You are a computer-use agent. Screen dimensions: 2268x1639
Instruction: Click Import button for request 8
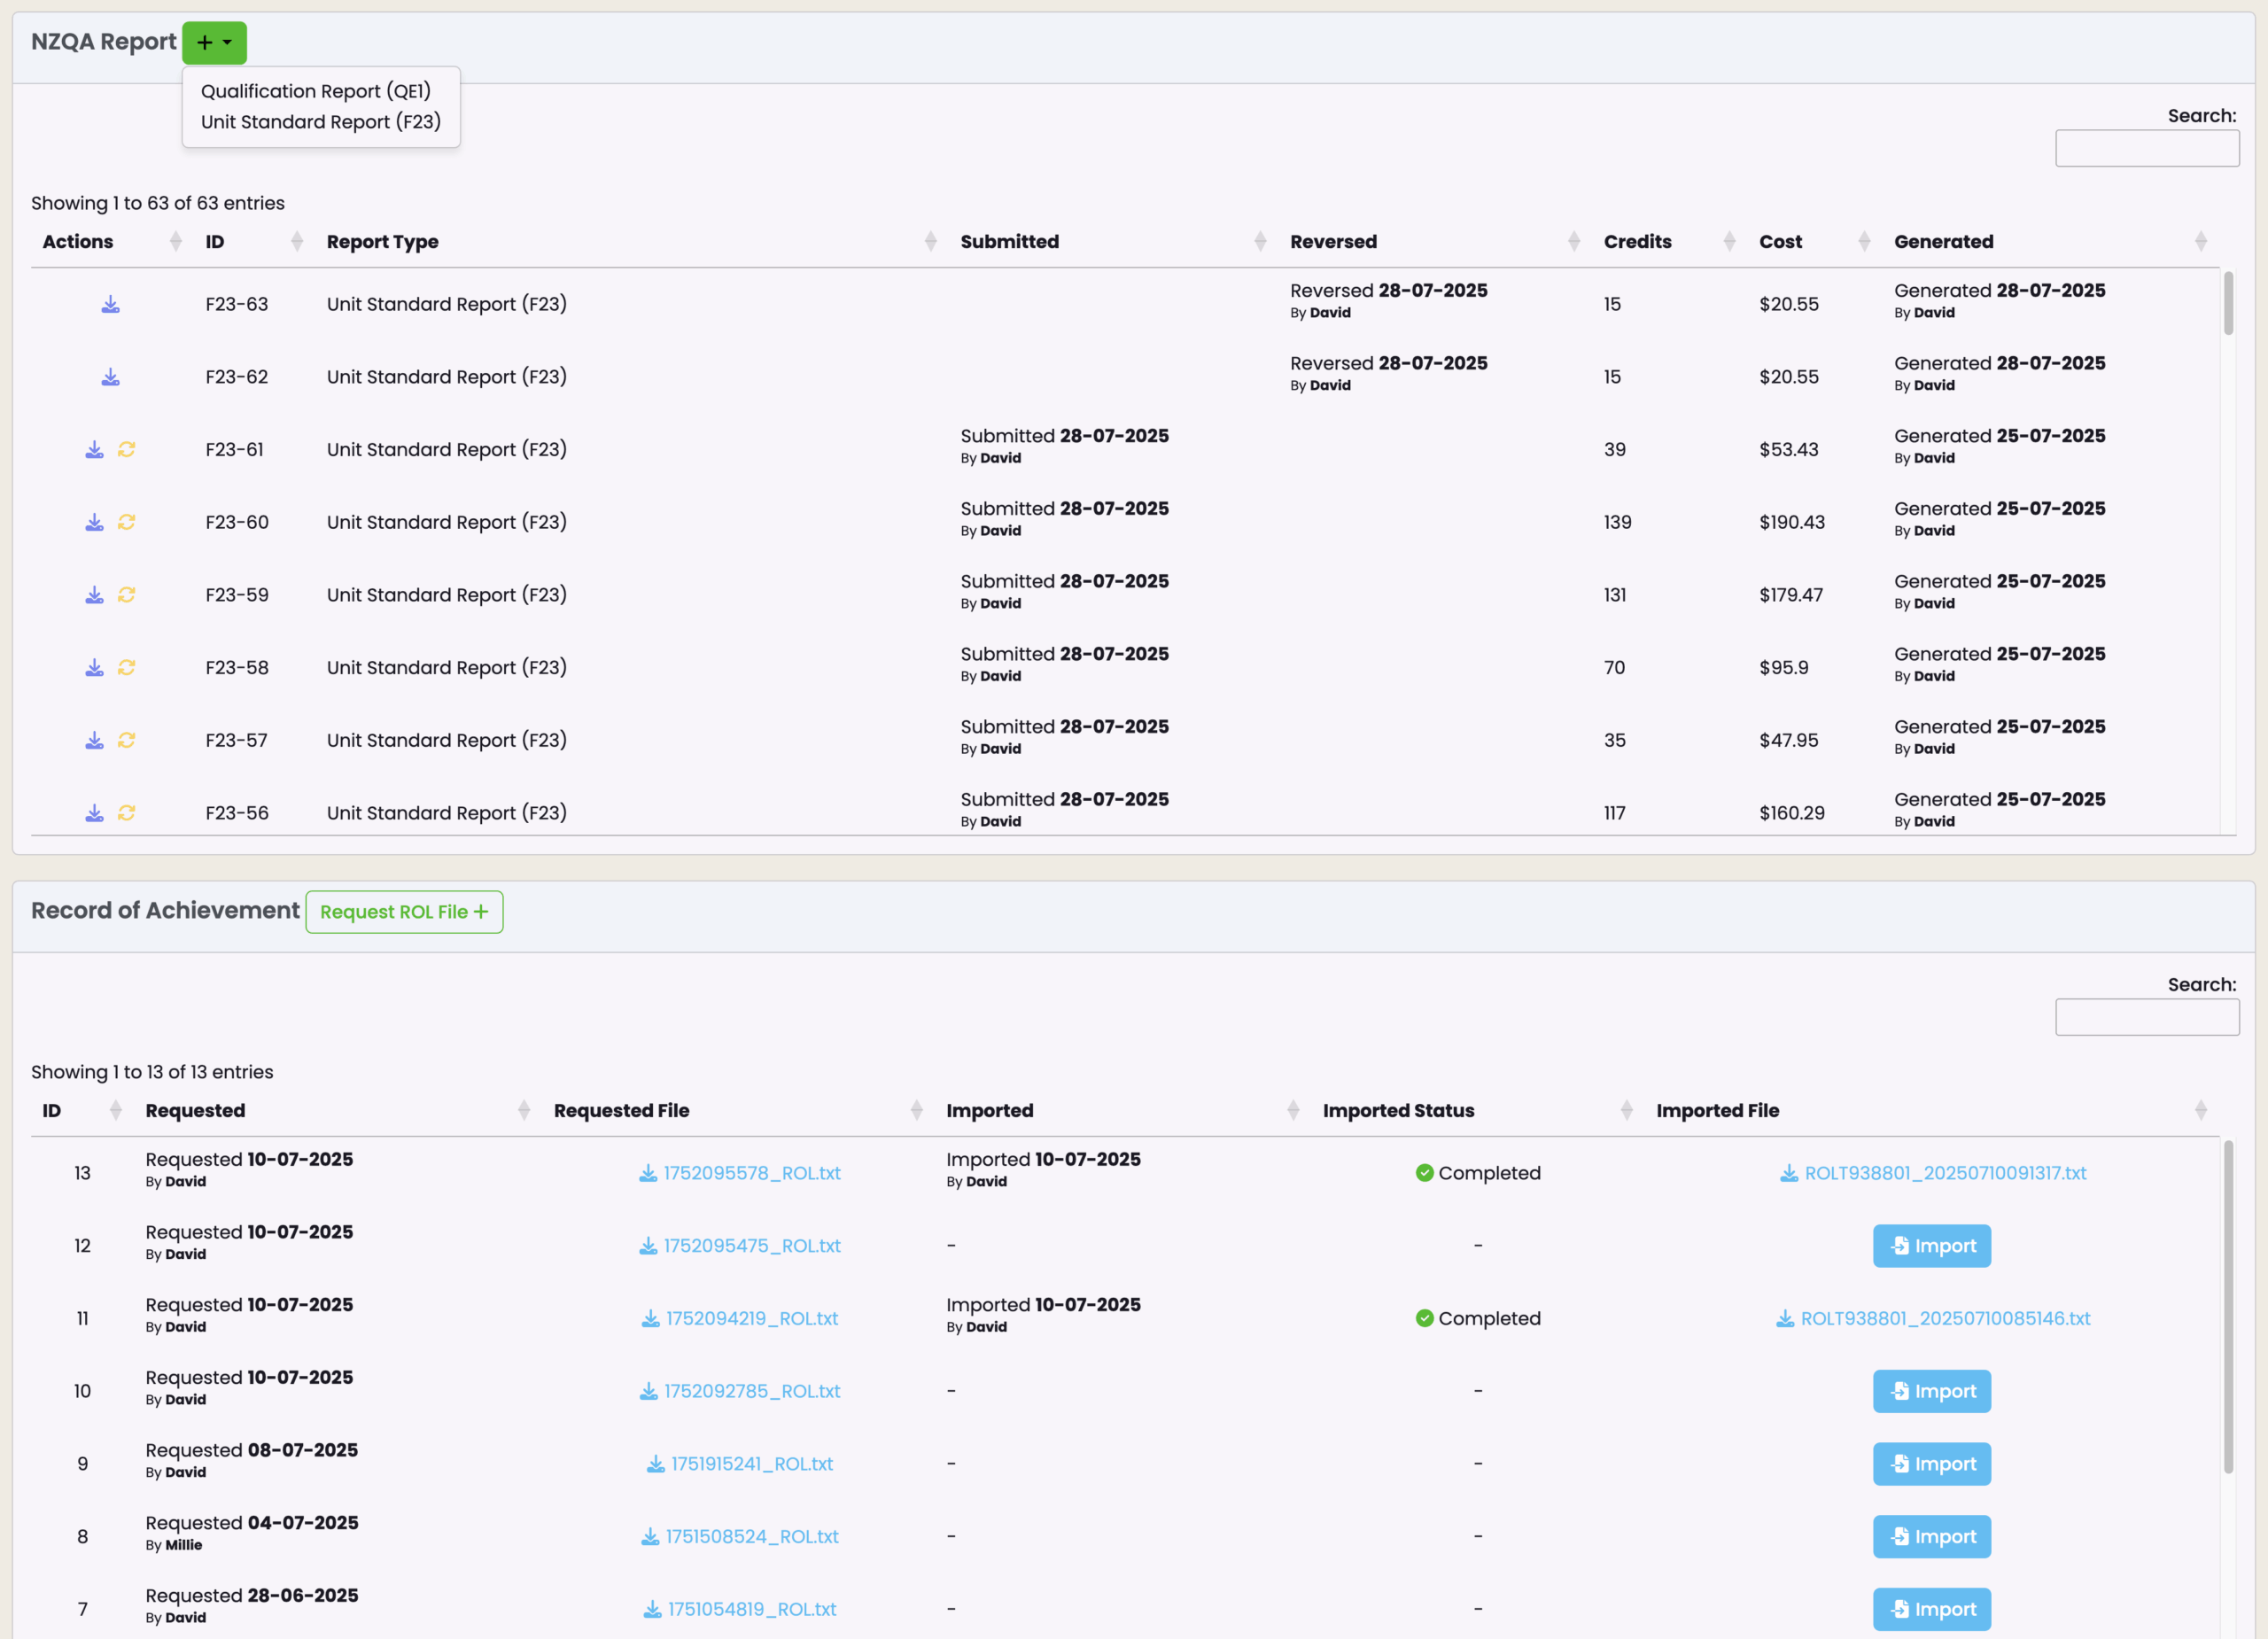click(1932, 1537)
